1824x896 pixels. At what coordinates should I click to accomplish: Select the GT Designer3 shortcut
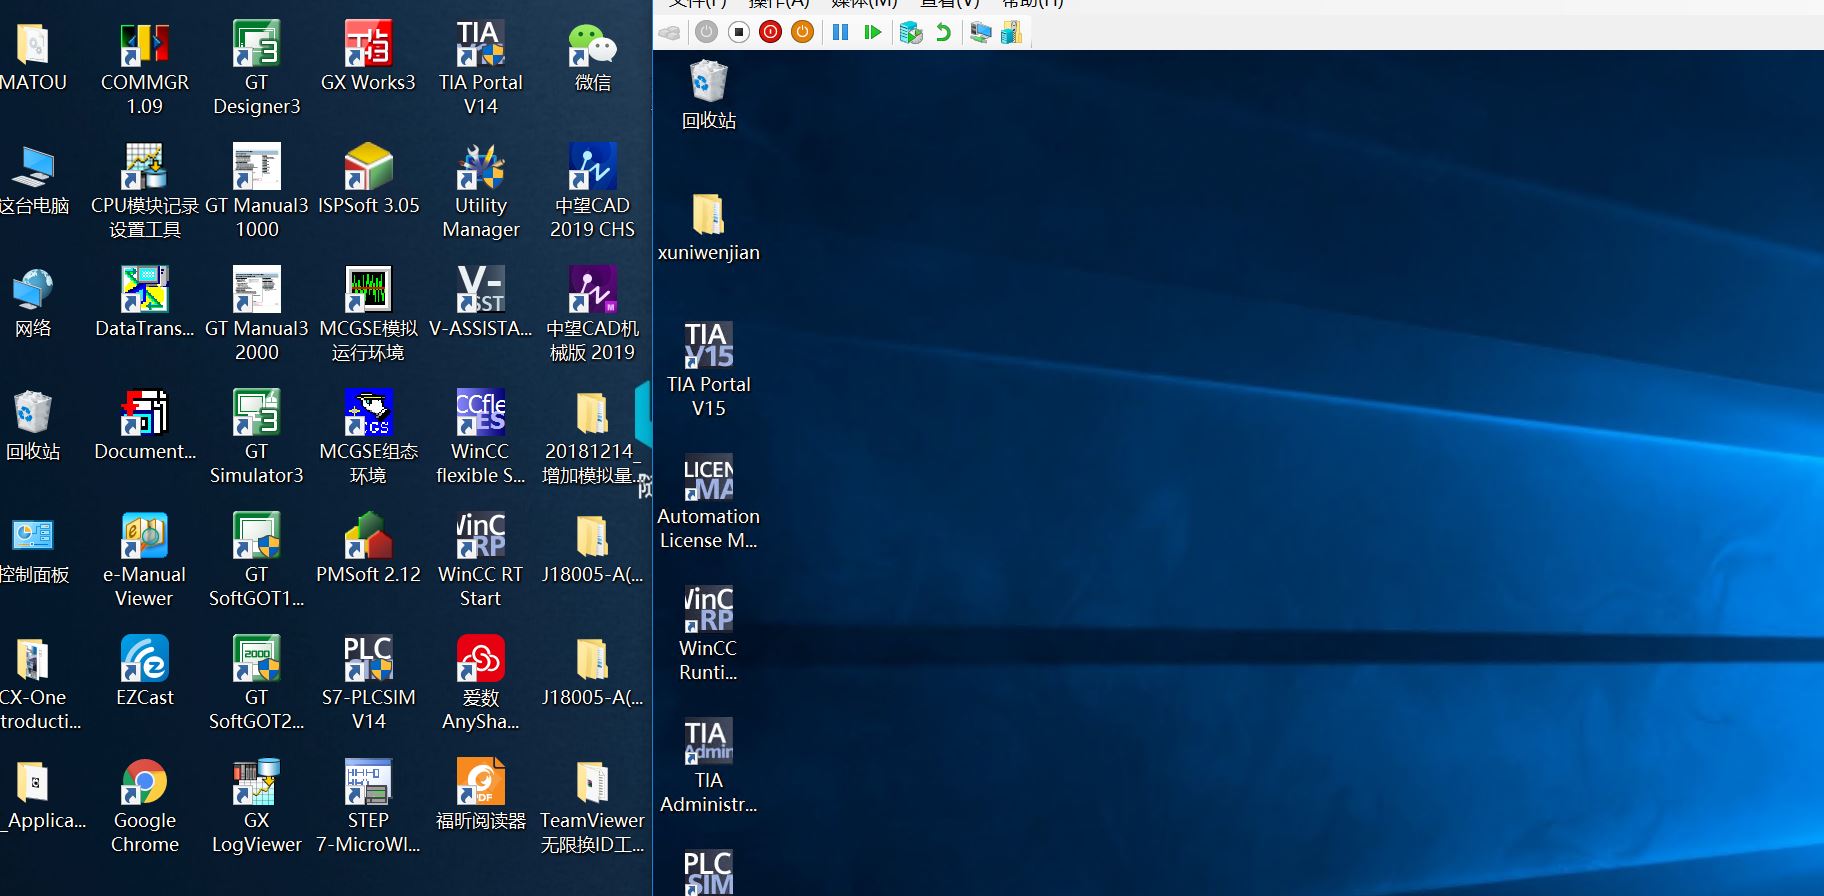(256, 45)
